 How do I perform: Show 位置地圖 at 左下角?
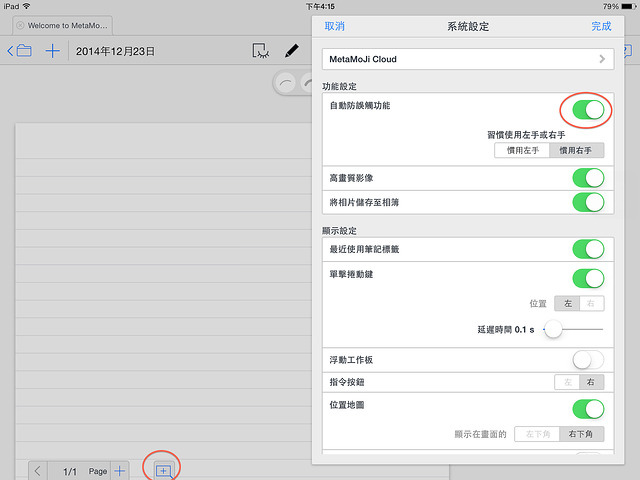537,434
